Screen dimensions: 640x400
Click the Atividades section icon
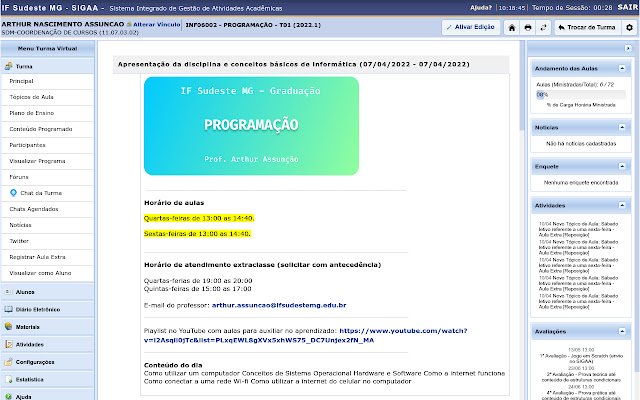coord(9,344)
